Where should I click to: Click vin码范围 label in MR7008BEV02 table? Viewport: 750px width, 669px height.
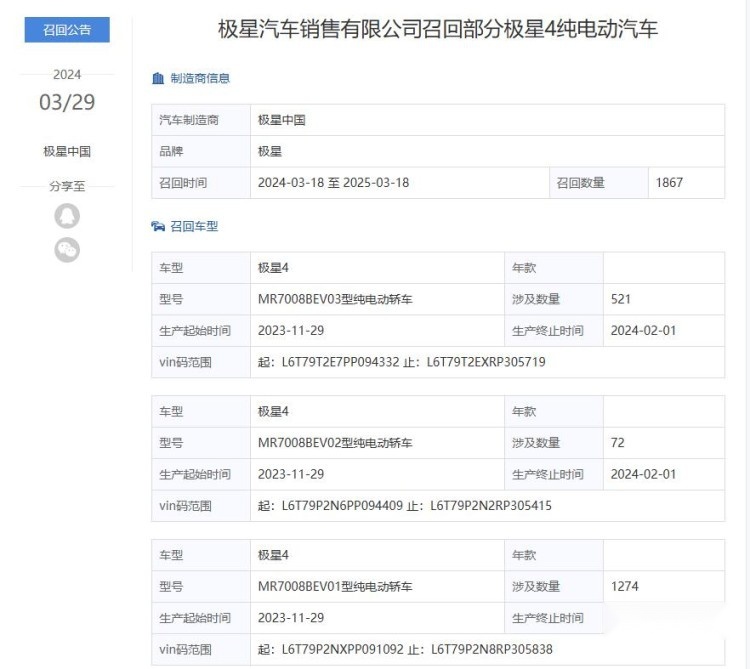click(x=186, y=506)
